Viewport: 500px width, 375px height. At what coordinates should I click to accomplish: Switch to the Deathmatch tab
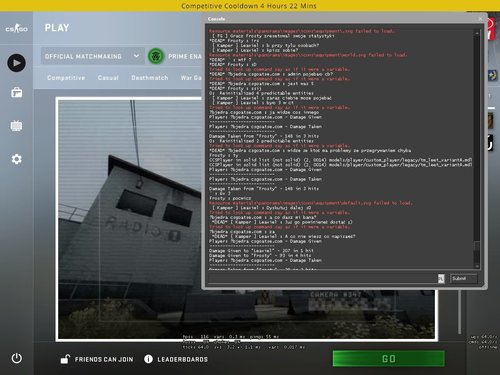[150, 78]
